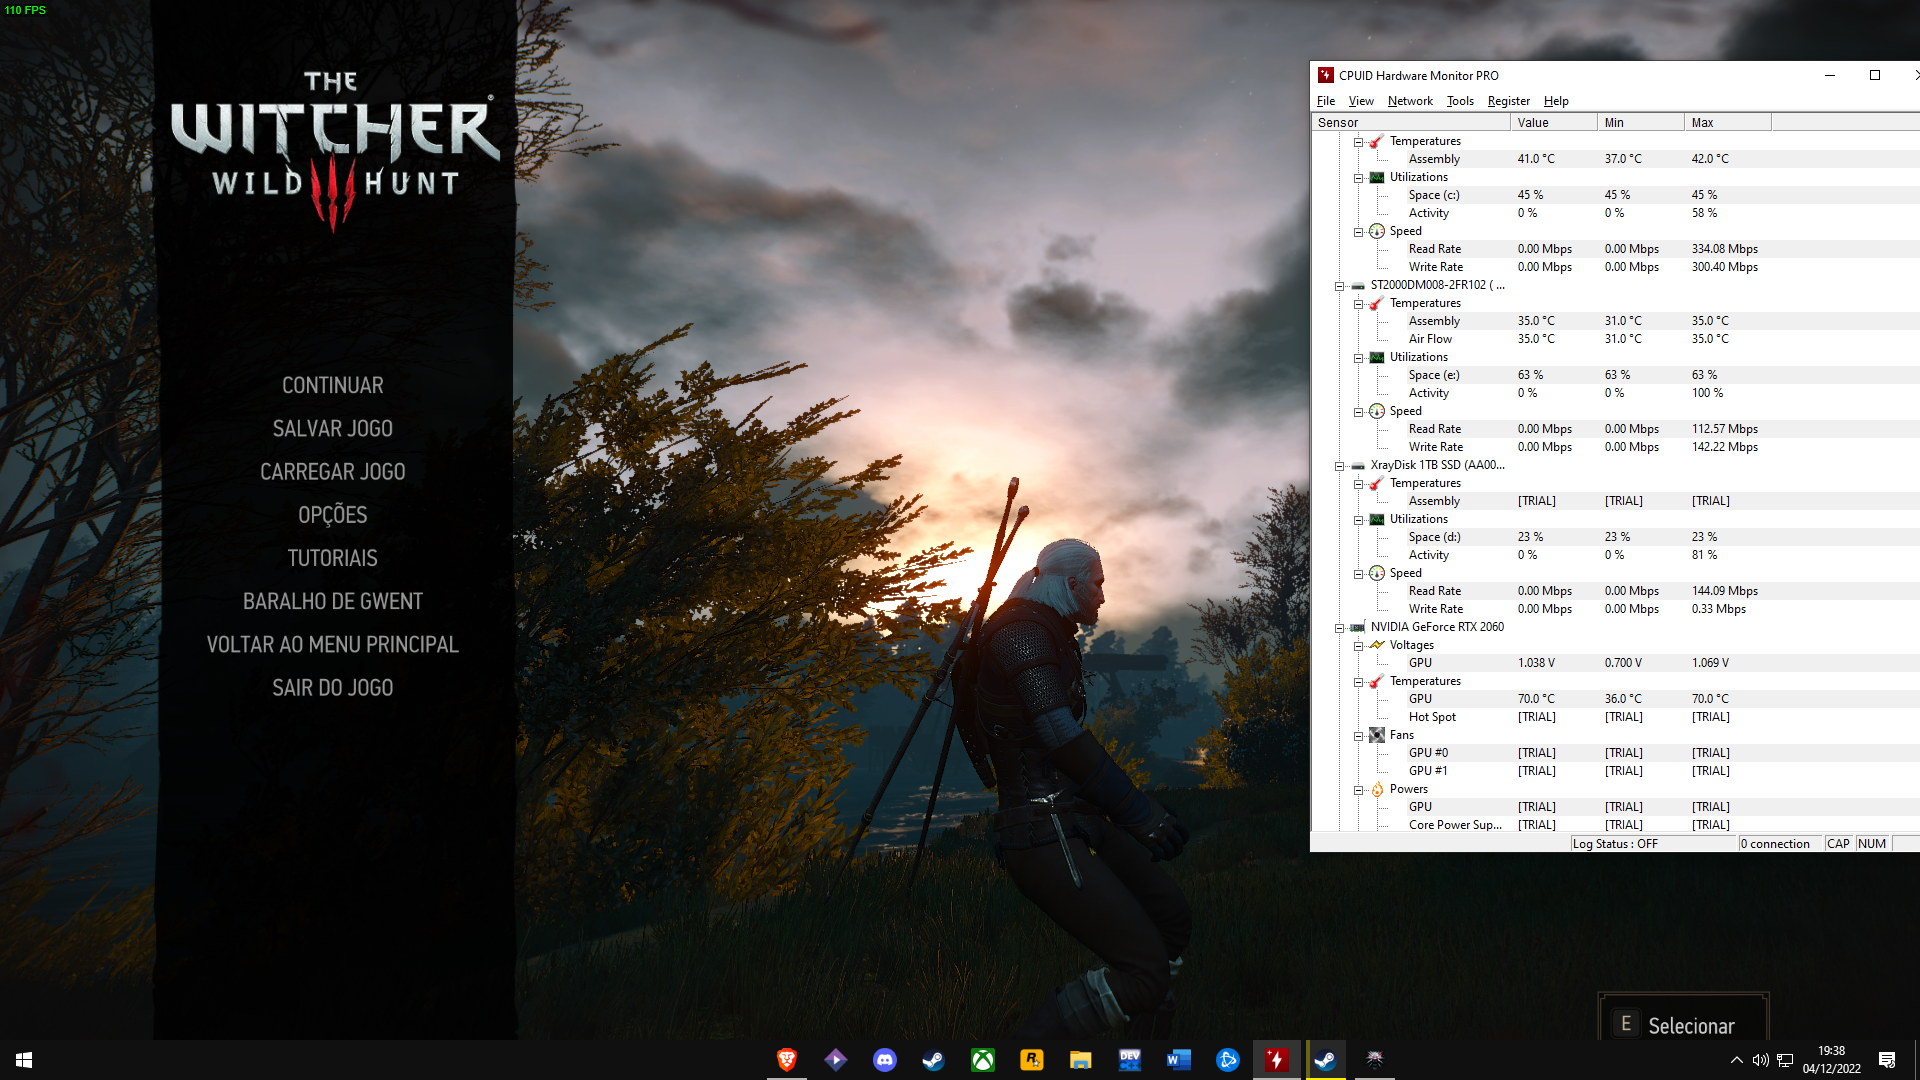
Task: Collapse the XrayDisk 1TB SSD node
Action: pyautogui.click(x=1339, y=466)
